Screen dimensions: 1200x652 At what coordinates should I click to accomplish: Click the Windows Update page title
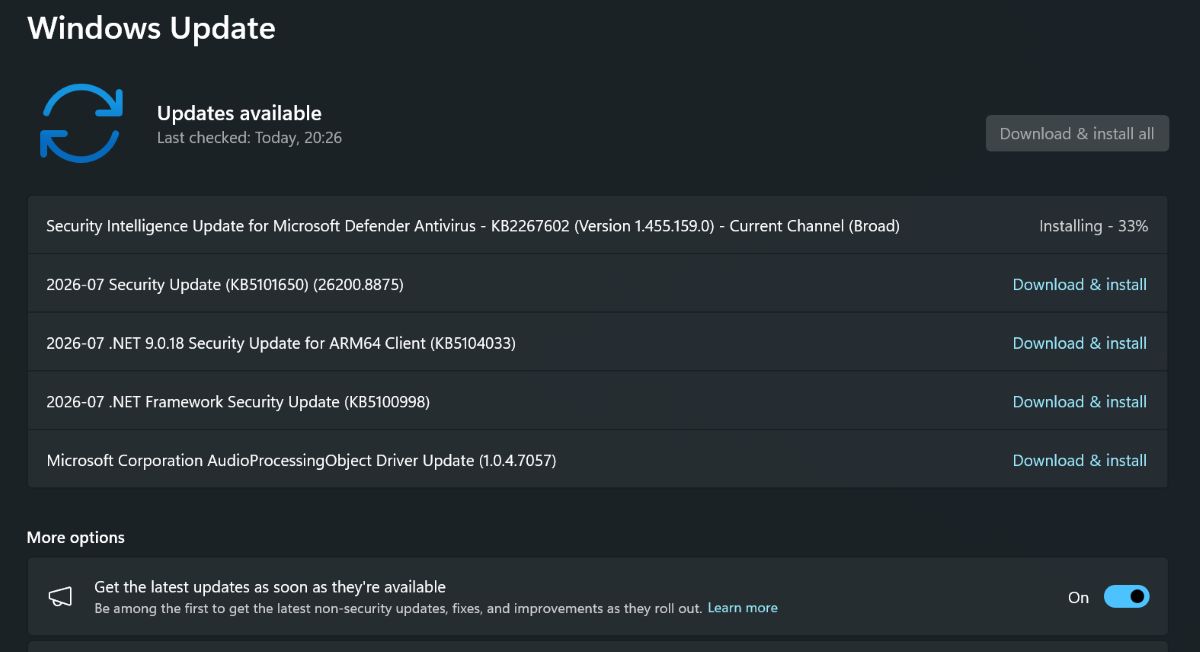pos(151,28)
